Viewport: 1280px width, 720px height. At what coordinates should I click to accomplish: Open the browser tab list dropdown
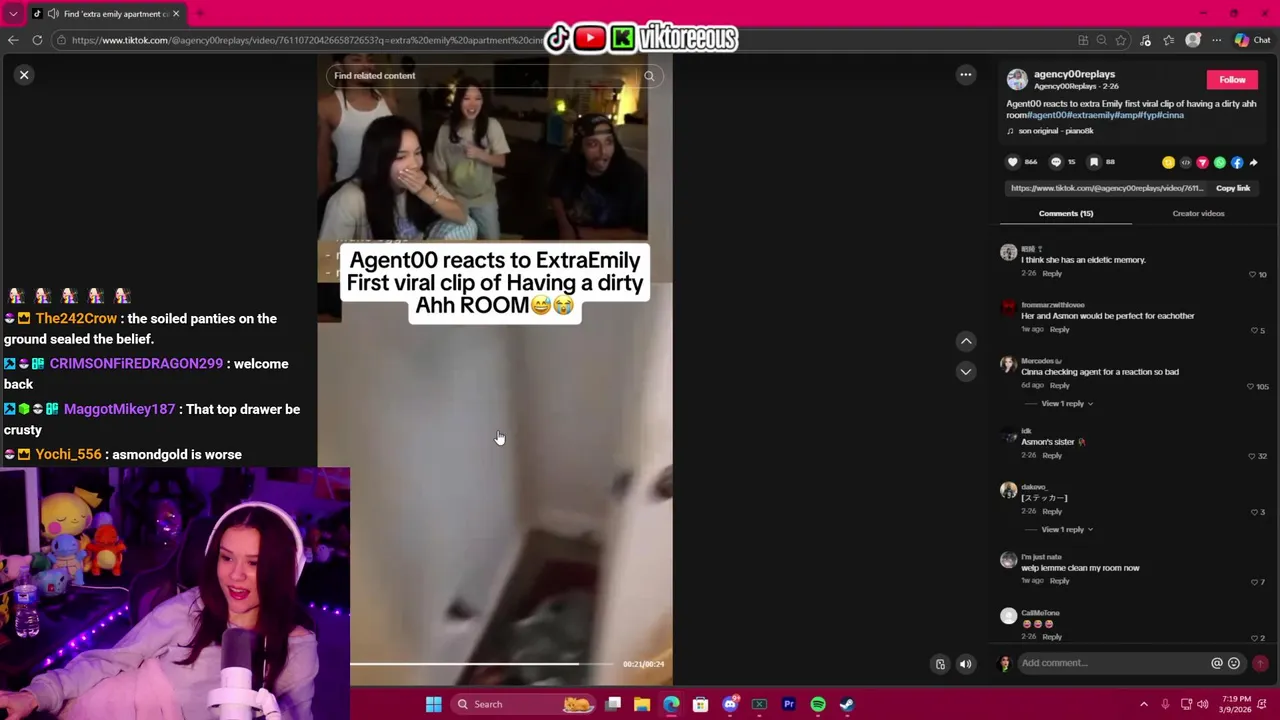point(13,14)
